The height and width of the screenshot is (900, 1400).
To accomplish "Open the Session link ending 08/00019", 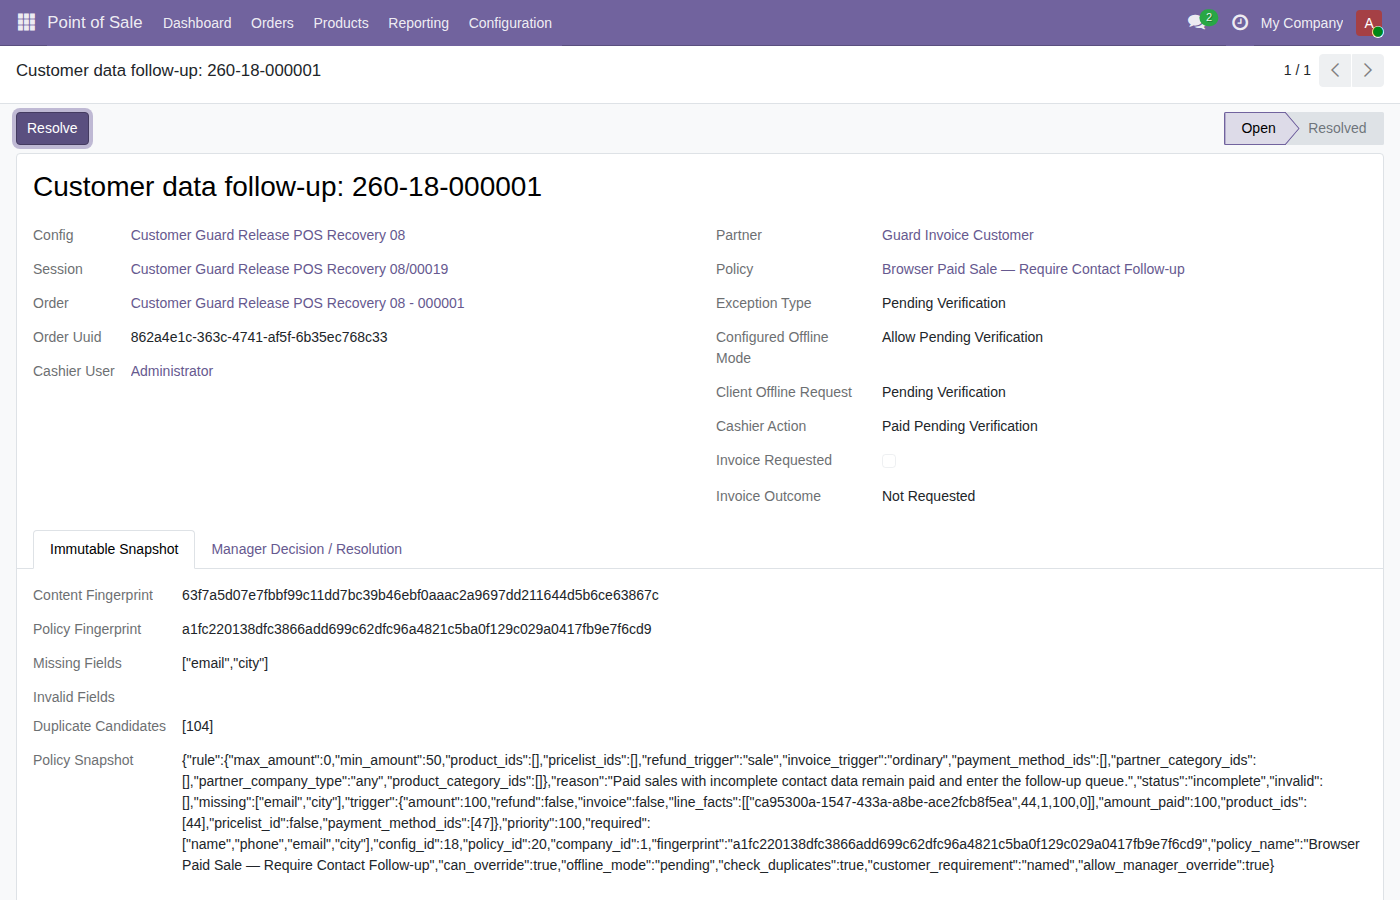I will coord(289,269).
